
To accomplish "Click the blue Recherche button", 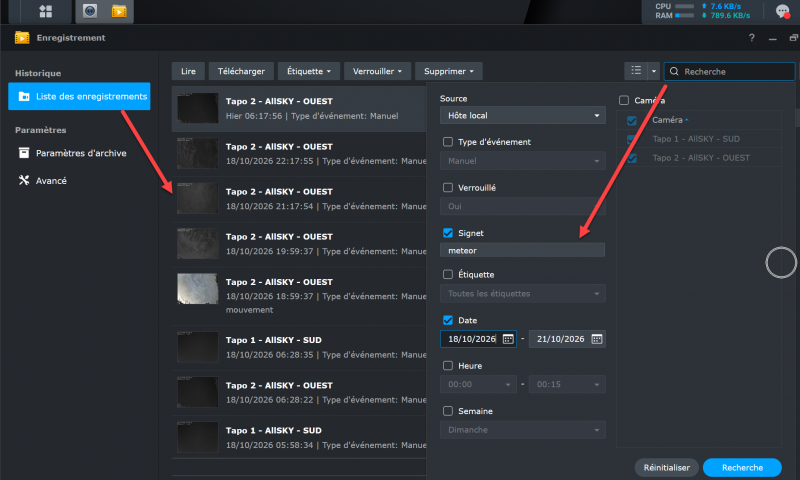I will click(x=742, y=468).
